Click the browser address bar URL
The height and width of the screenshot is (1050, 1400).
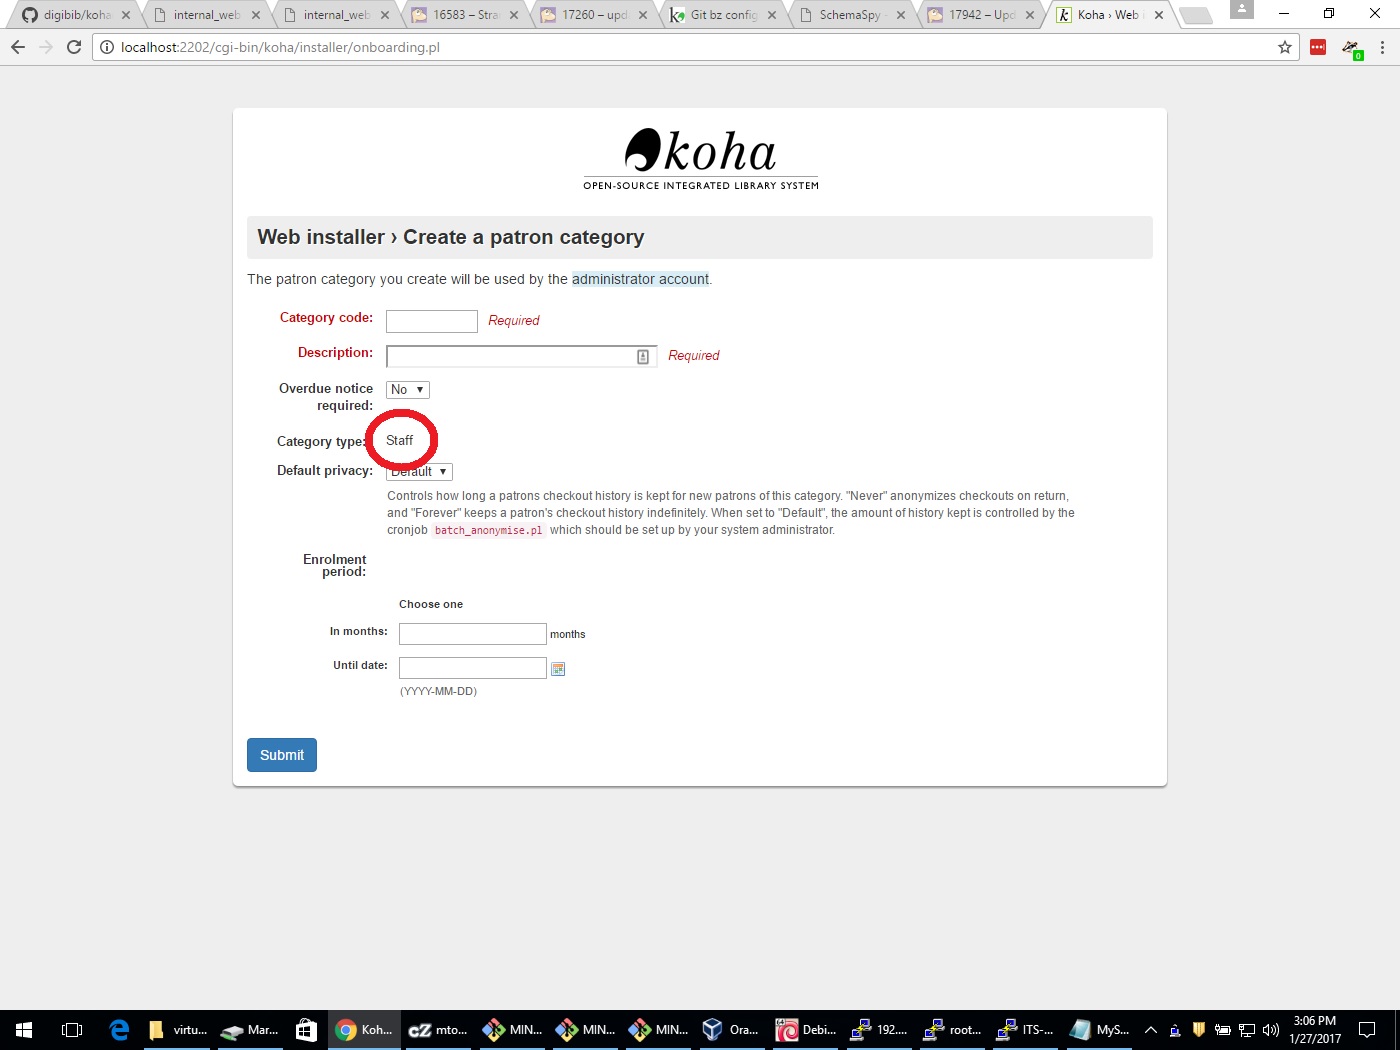point(280,47)
